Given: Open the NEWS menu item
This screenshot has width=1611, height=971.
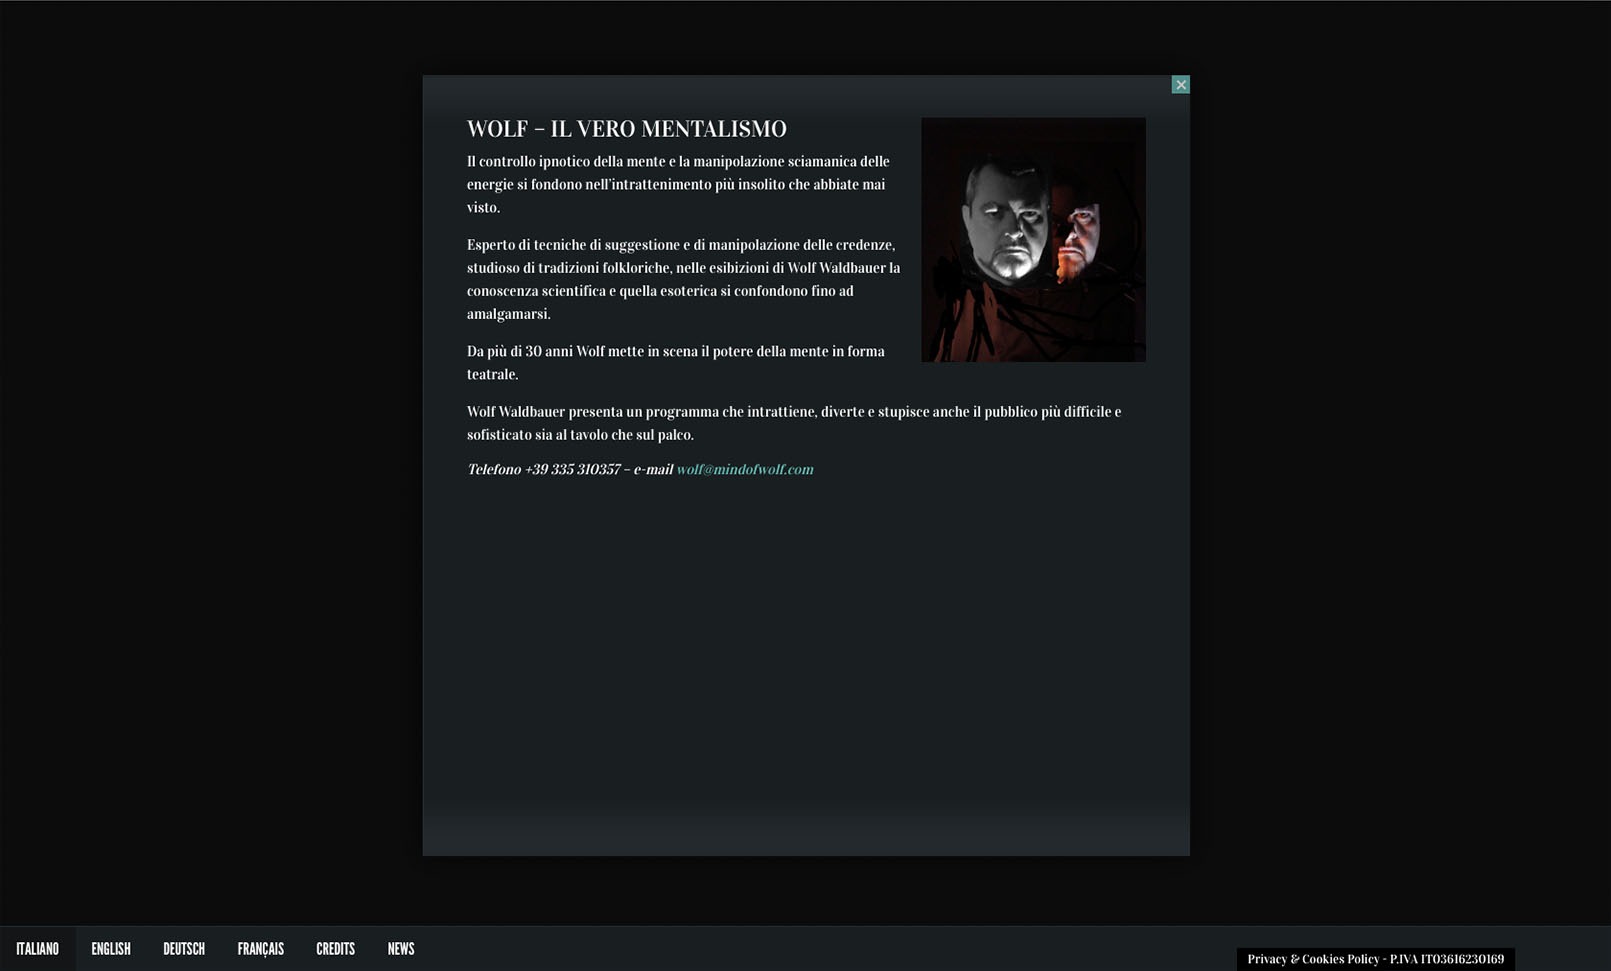Looking at the screenshot, I should [x=401, y=949].
